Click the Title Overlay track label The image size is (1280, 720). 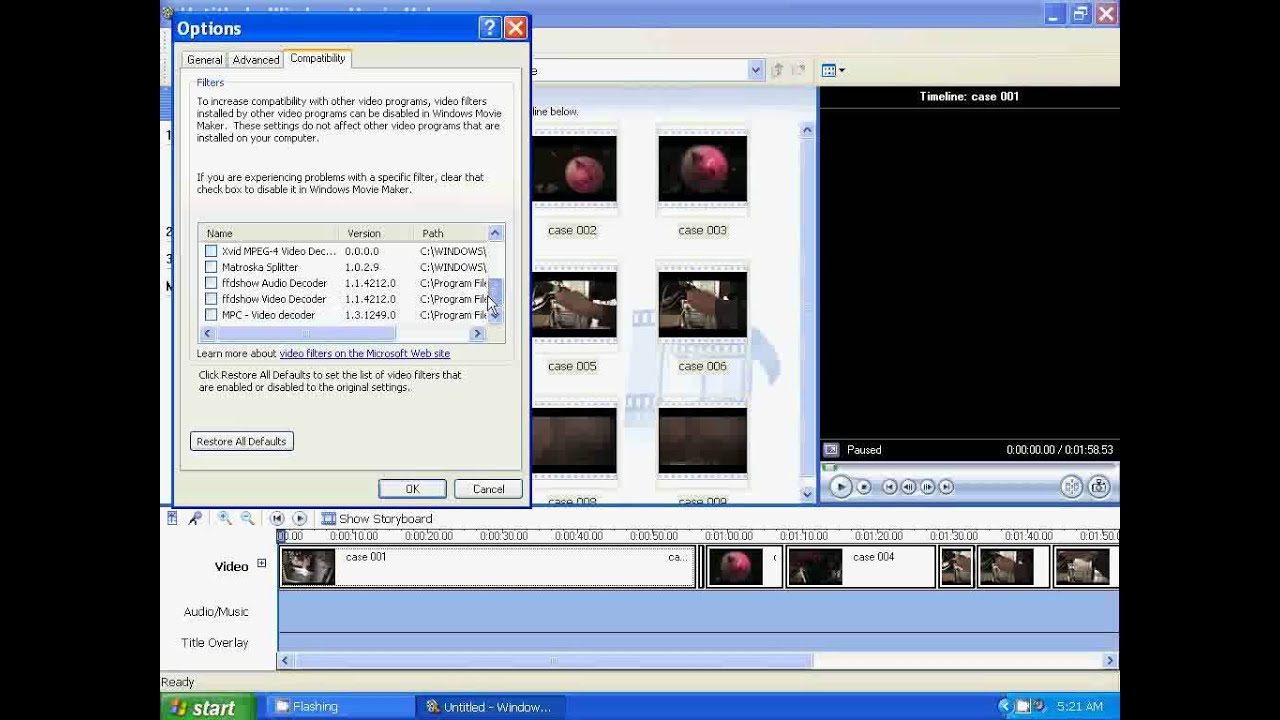pos(215,643)
